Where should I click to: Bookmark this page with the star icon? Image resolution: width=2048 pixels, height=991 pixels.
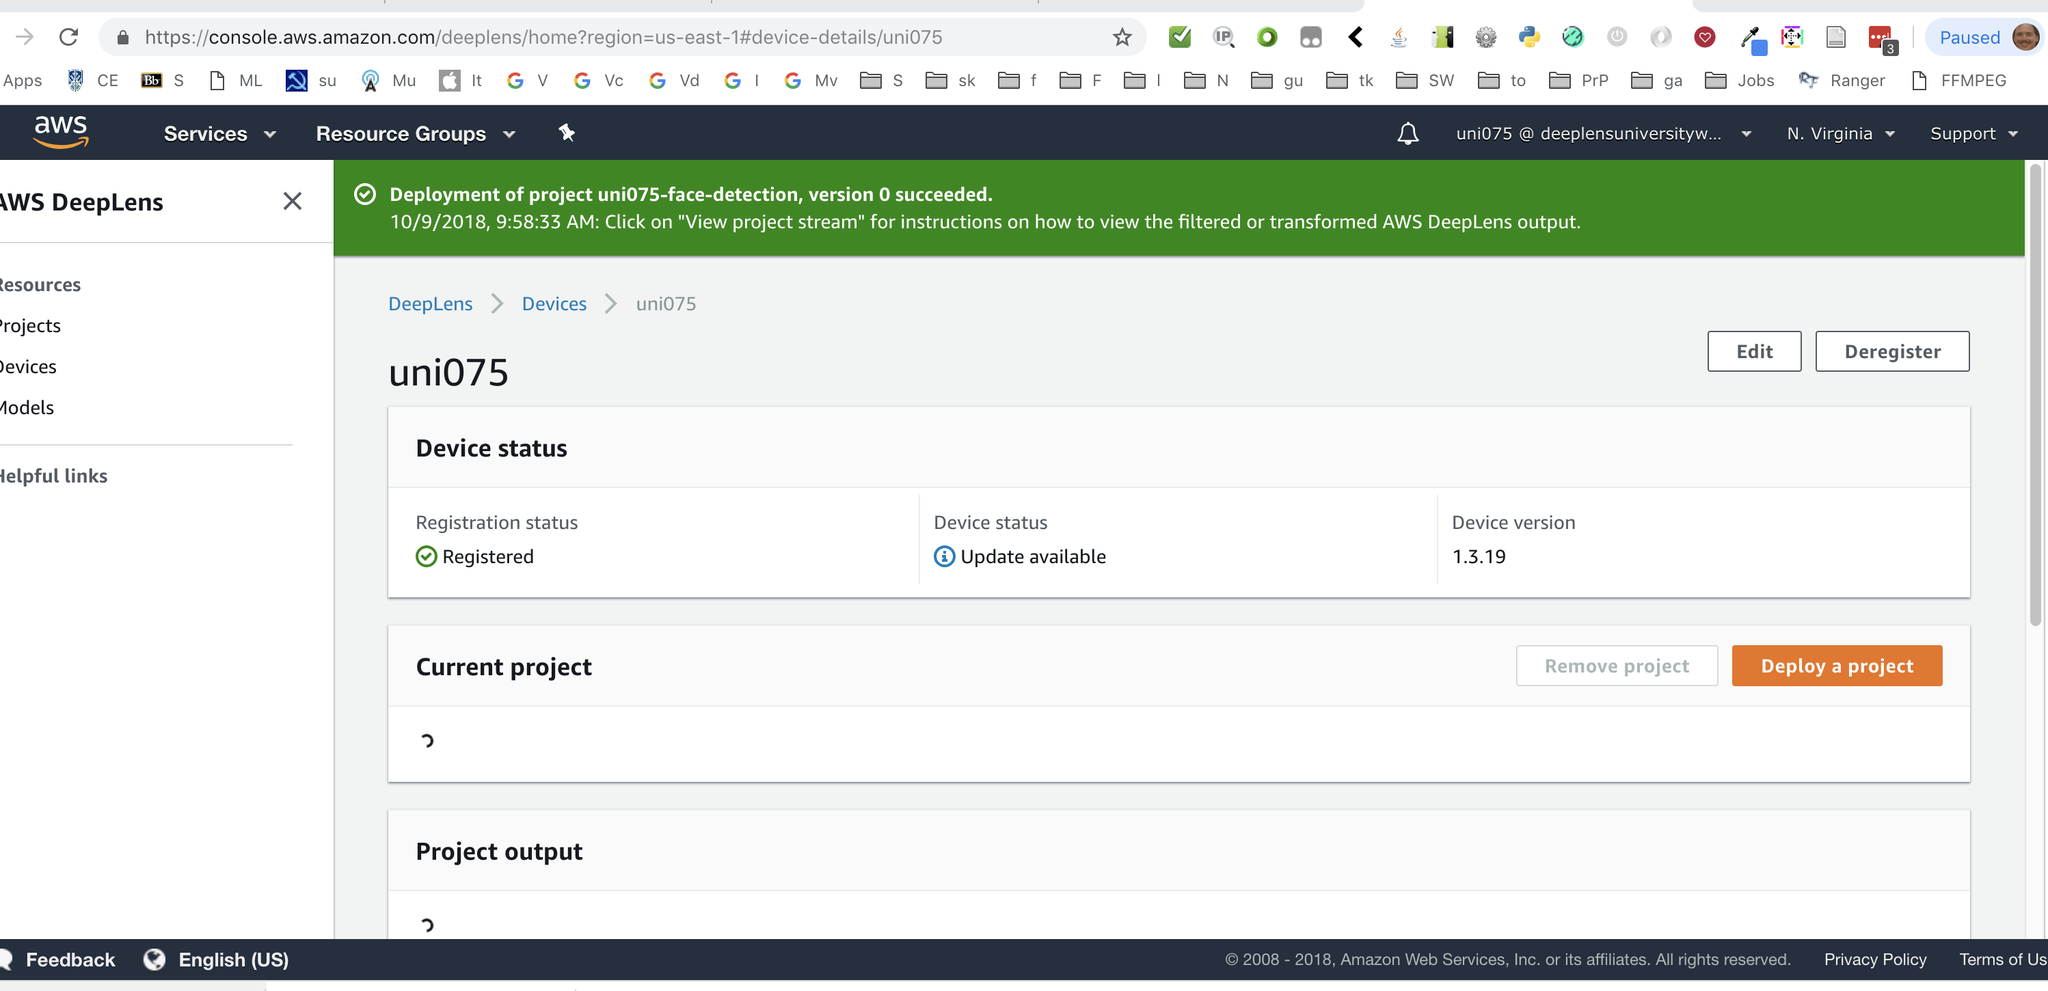(x=1122, y=37)
